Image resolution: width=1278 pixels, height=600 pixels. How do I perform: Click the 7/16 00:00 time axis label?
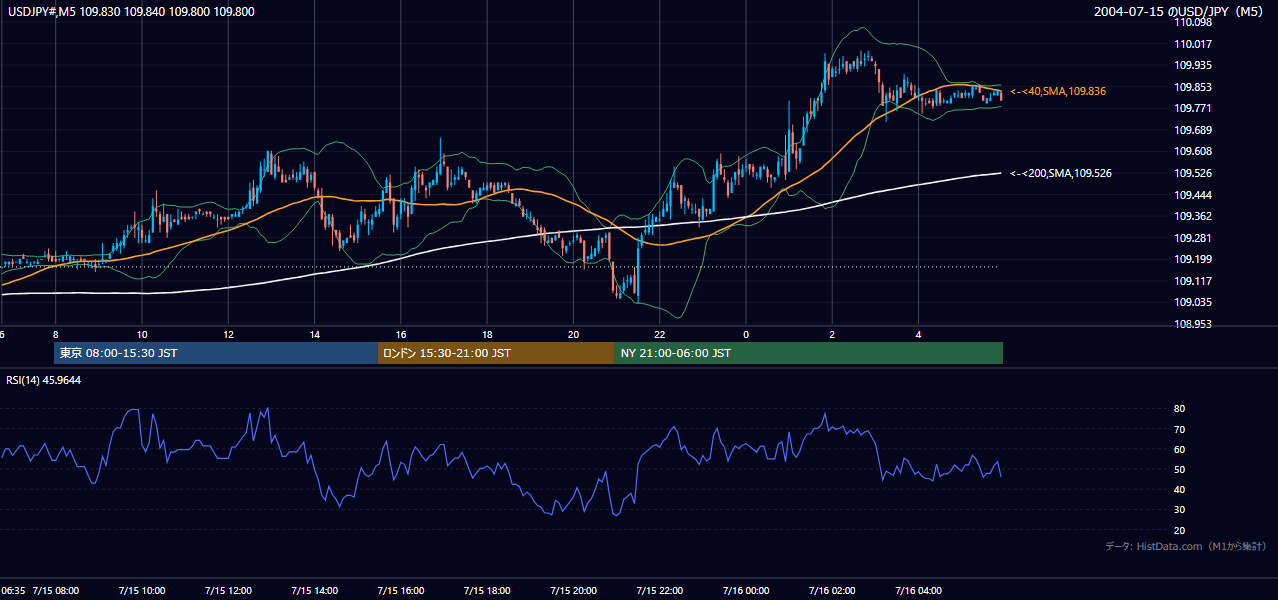(746, 590)
